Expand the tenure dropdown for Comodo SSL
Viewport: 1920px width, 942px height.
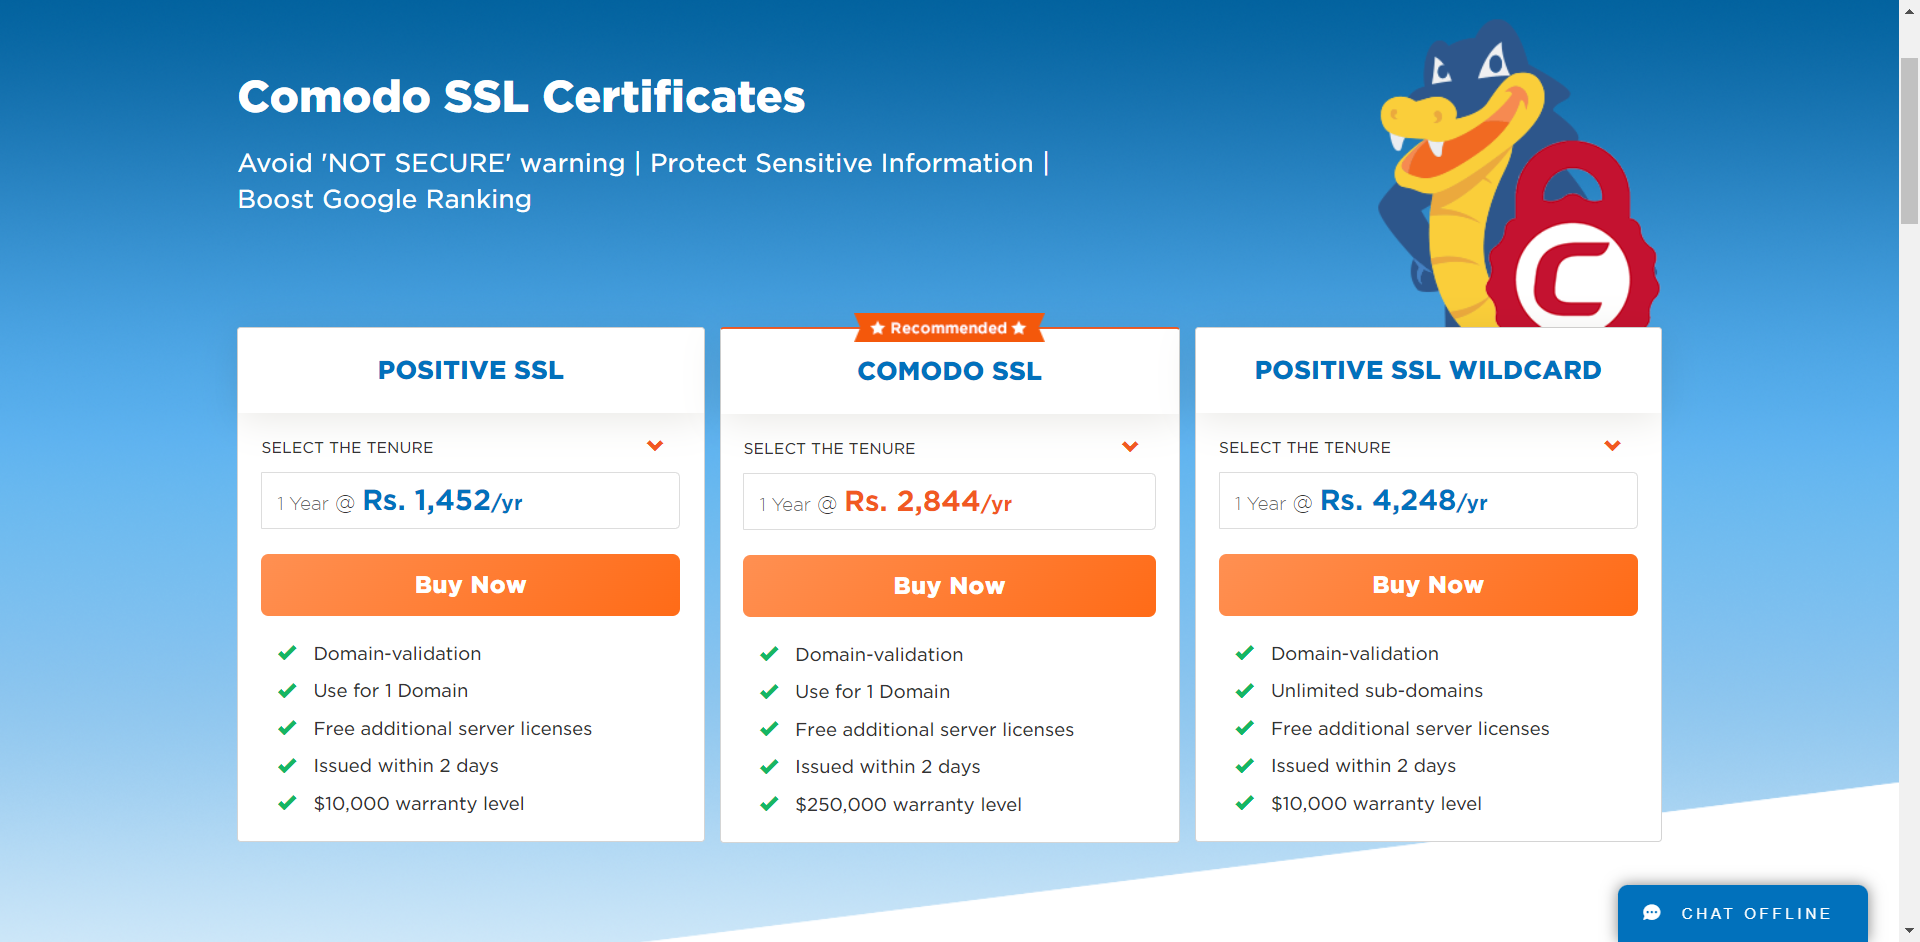1130,447
